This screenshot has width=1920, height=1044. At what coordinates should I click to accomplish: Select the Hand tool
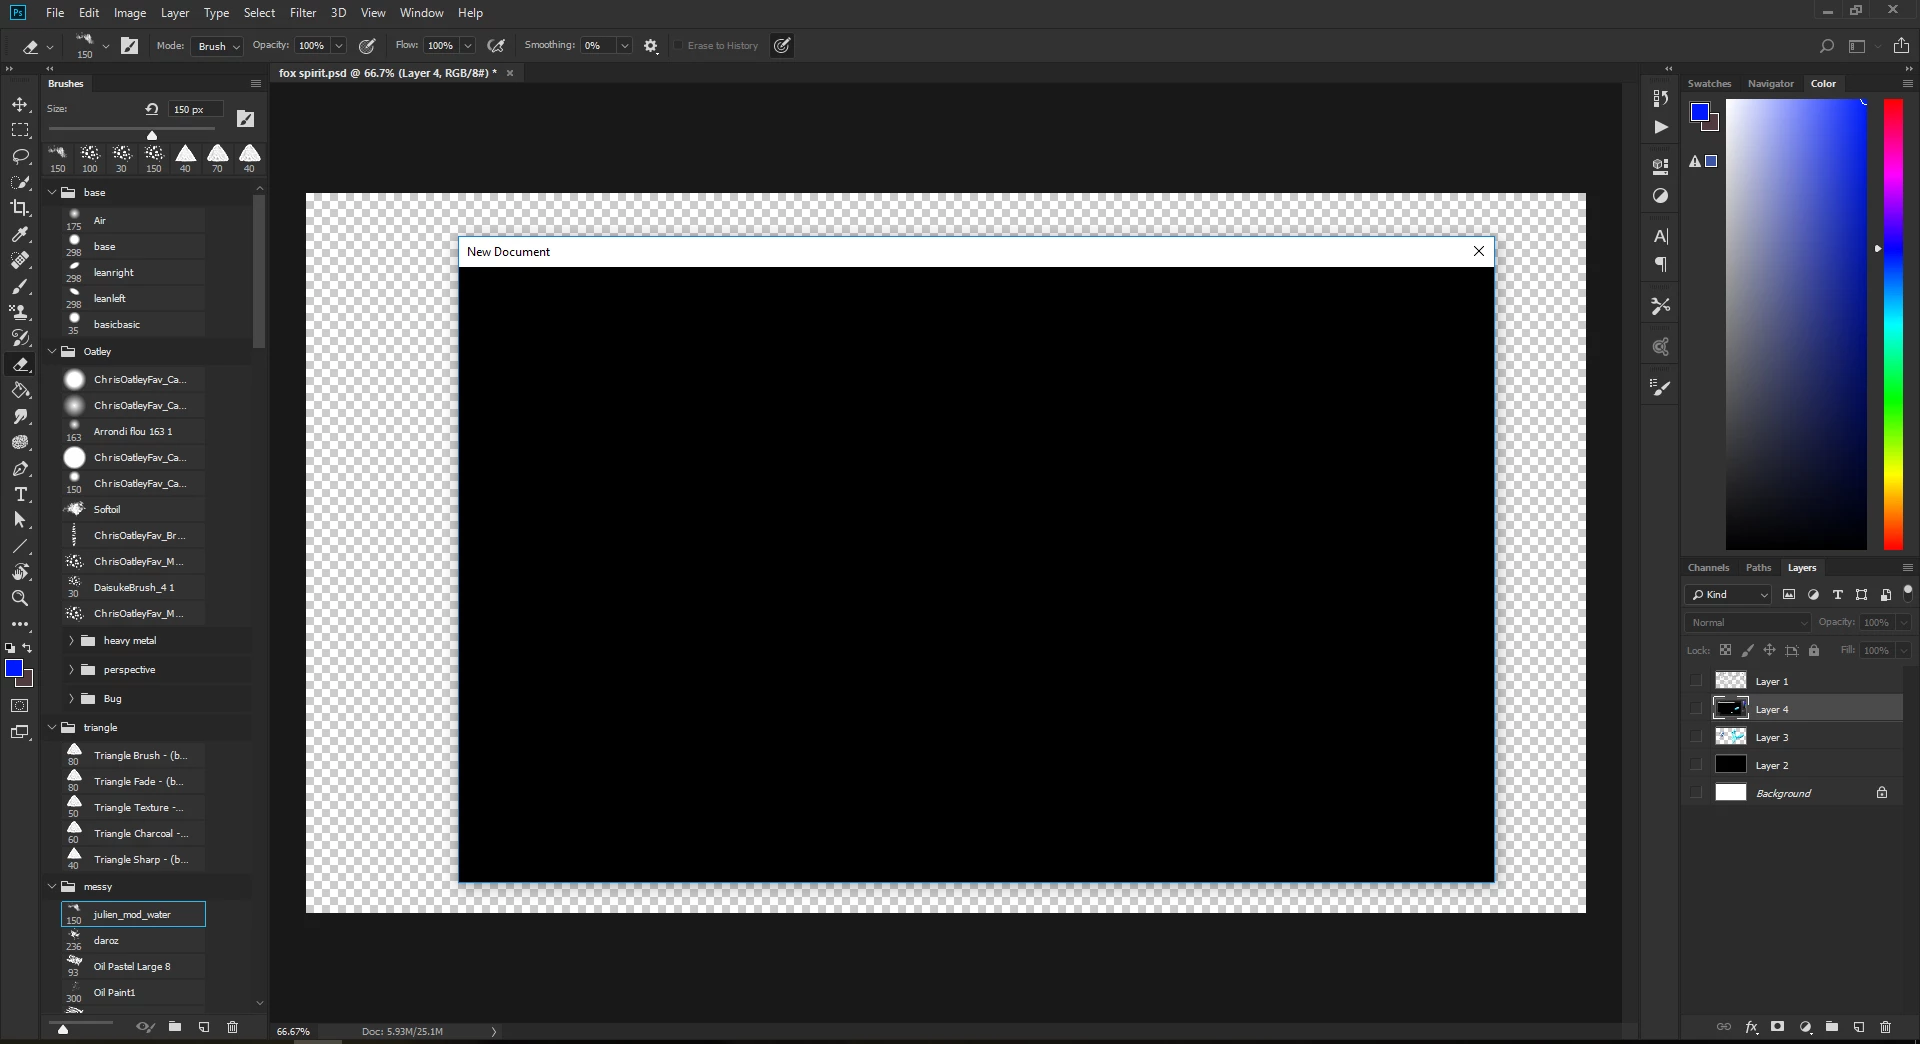(x=20, y=572)
